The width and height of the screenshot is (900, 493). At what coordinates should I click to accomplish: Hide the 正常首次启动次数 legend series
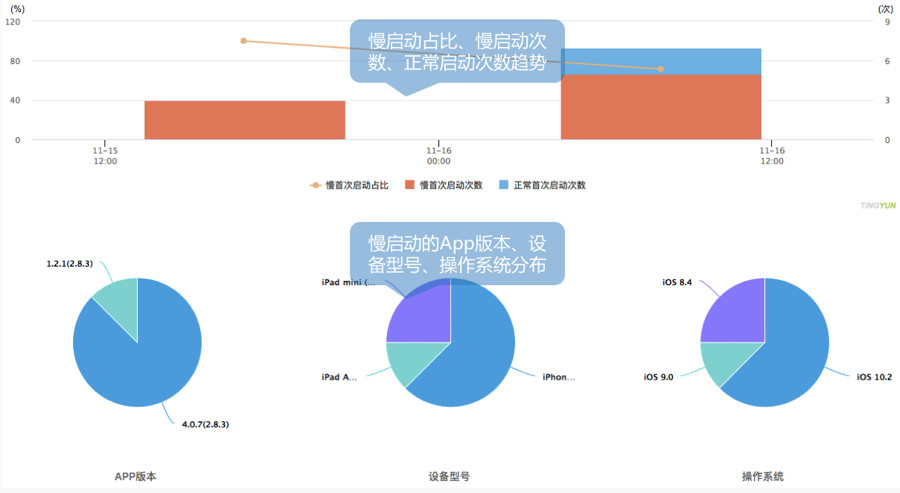click(x=549, y=185)
